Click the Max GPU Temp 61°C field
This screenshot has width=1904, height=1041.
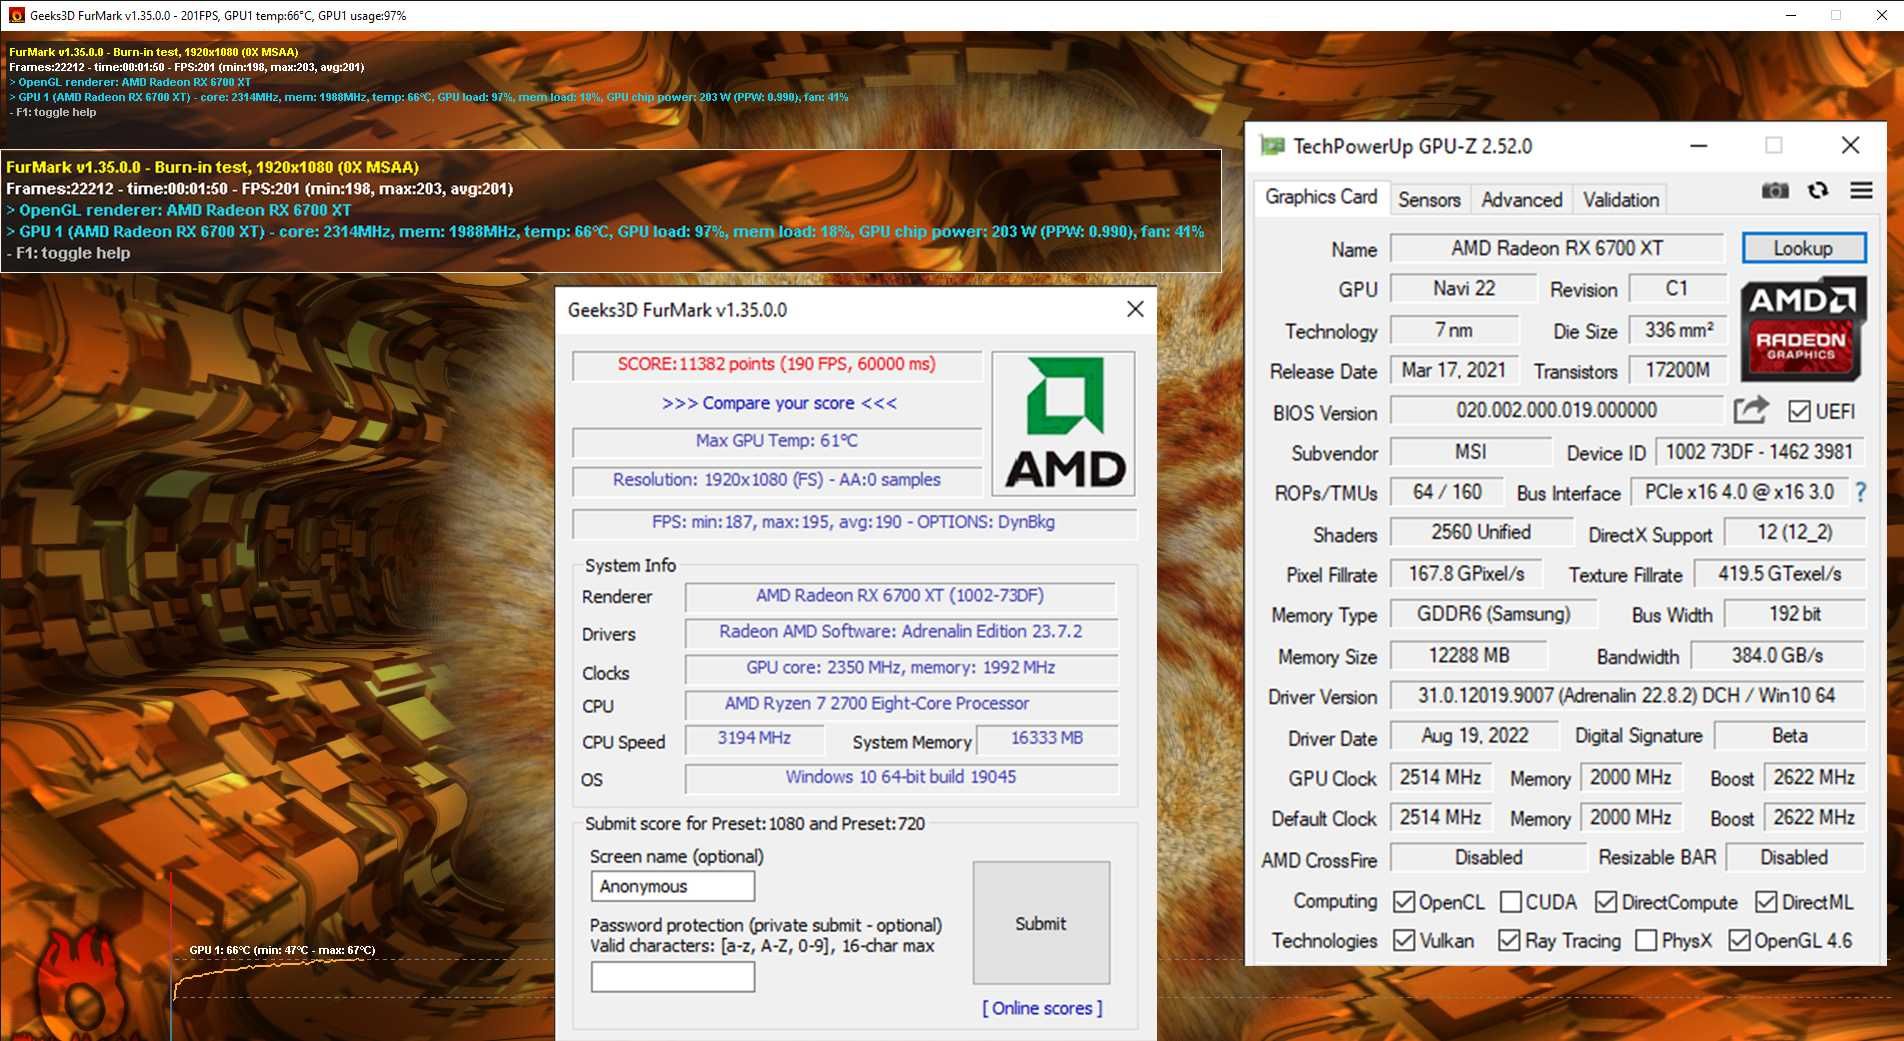777,441
